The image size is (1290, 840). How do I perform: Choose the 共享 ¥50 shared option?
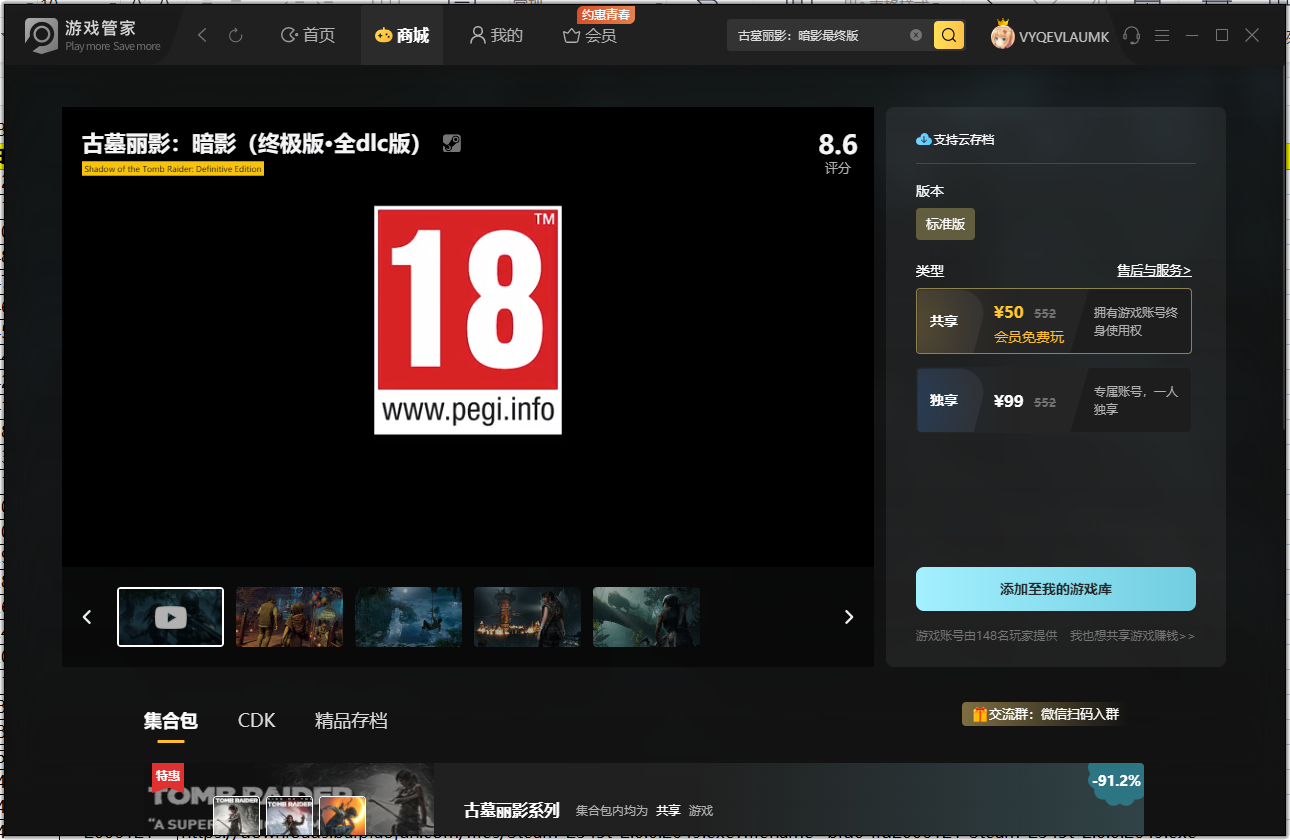point(1054,321)
